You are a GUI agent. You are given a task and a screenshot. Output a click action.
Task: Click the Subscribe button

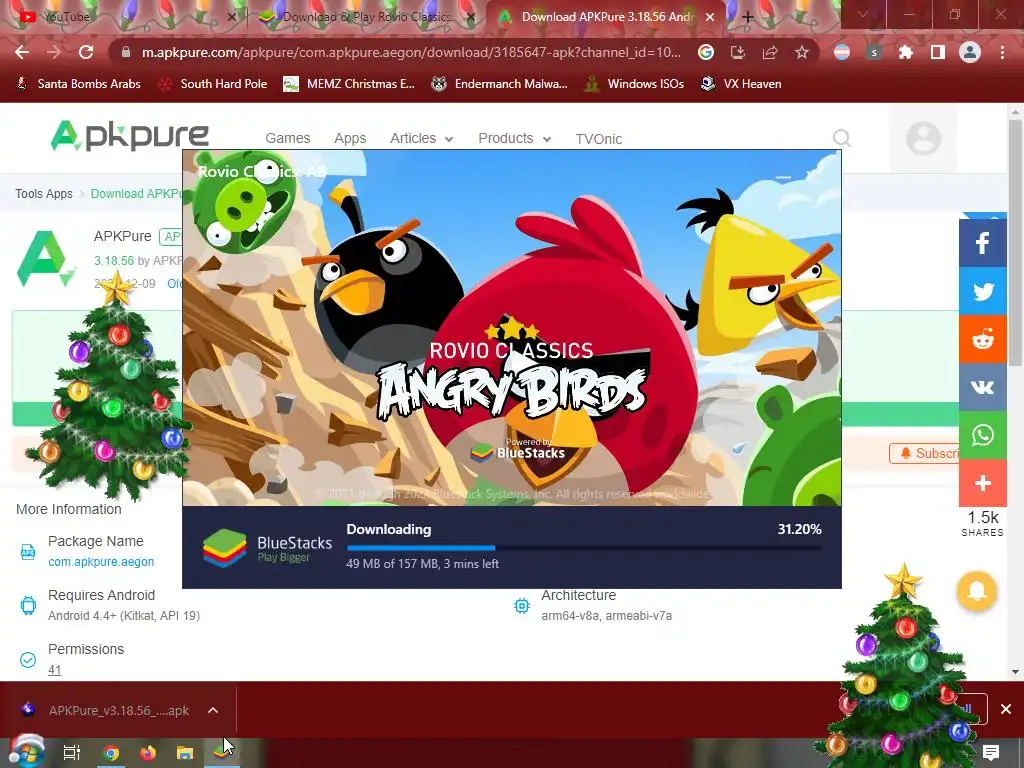[924, 453]
